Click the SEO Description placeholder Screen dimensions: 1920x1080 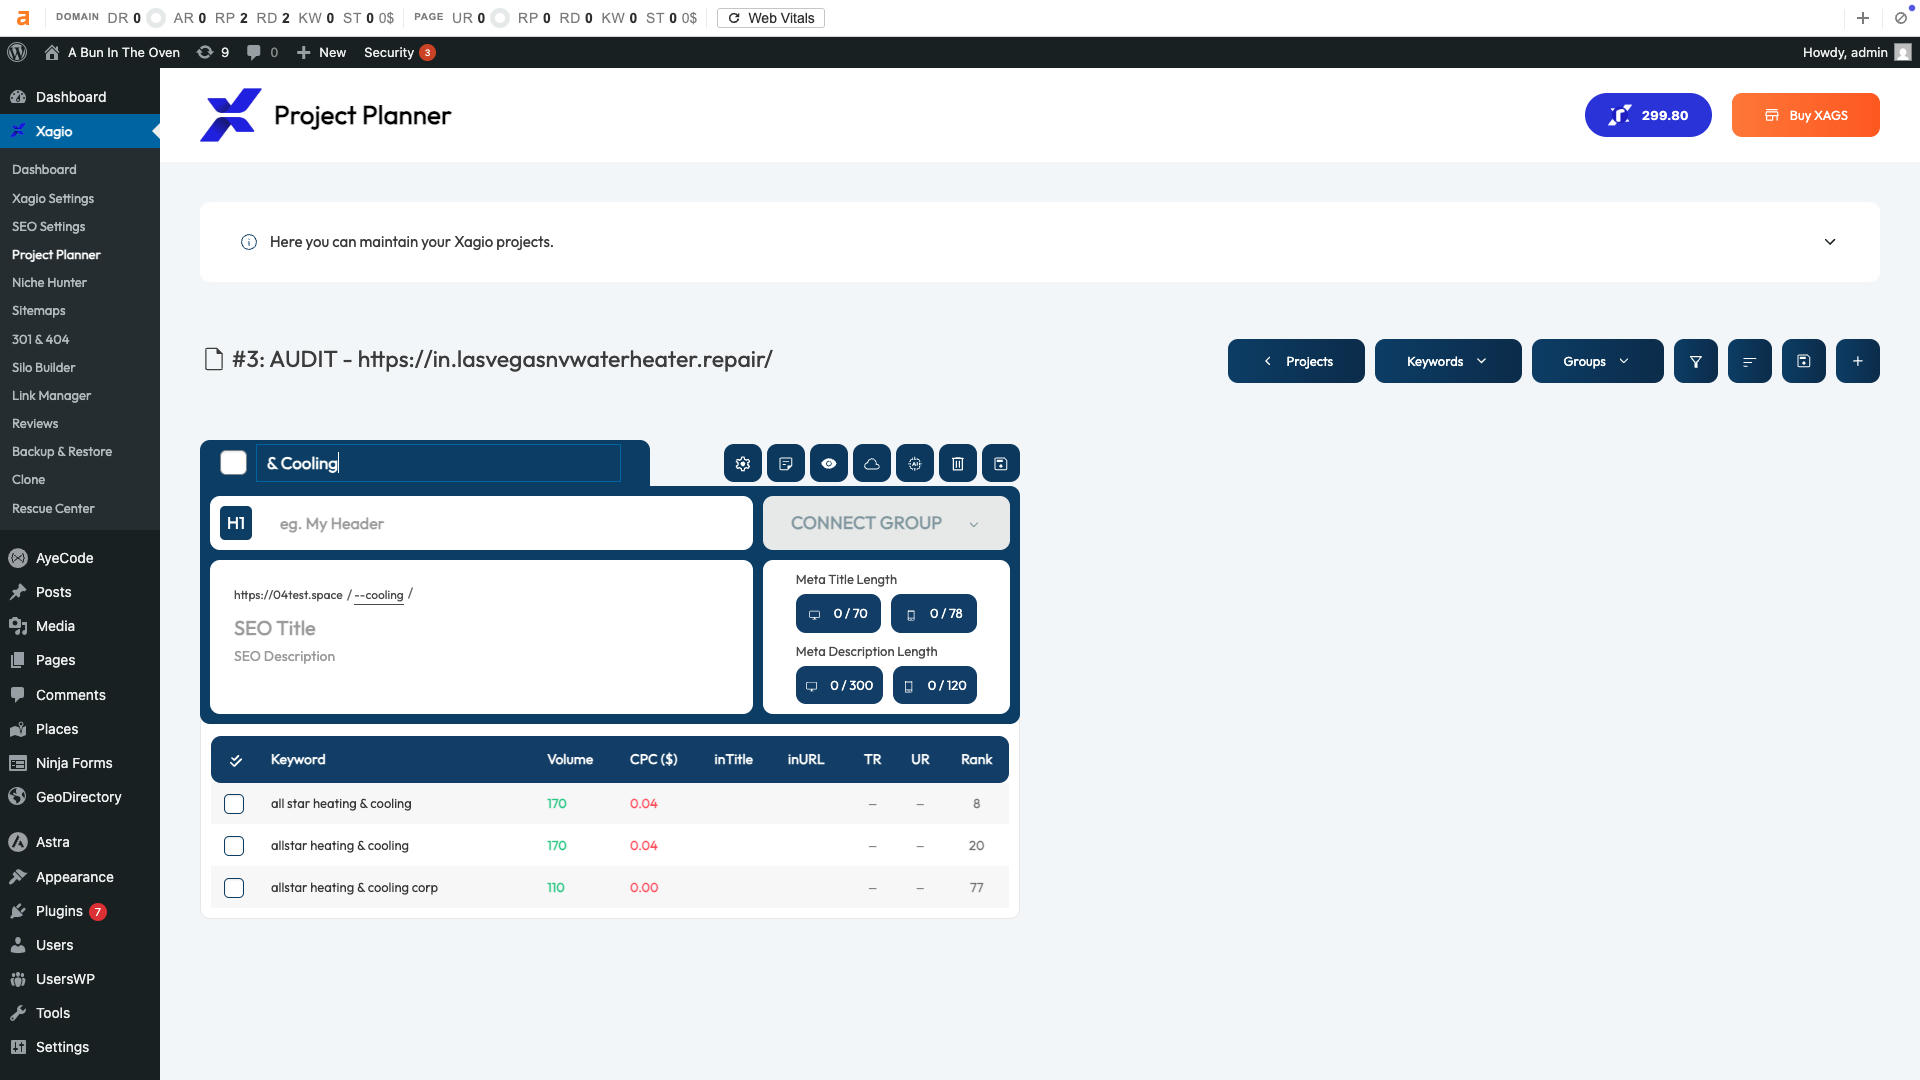click(x=284, y=657)
